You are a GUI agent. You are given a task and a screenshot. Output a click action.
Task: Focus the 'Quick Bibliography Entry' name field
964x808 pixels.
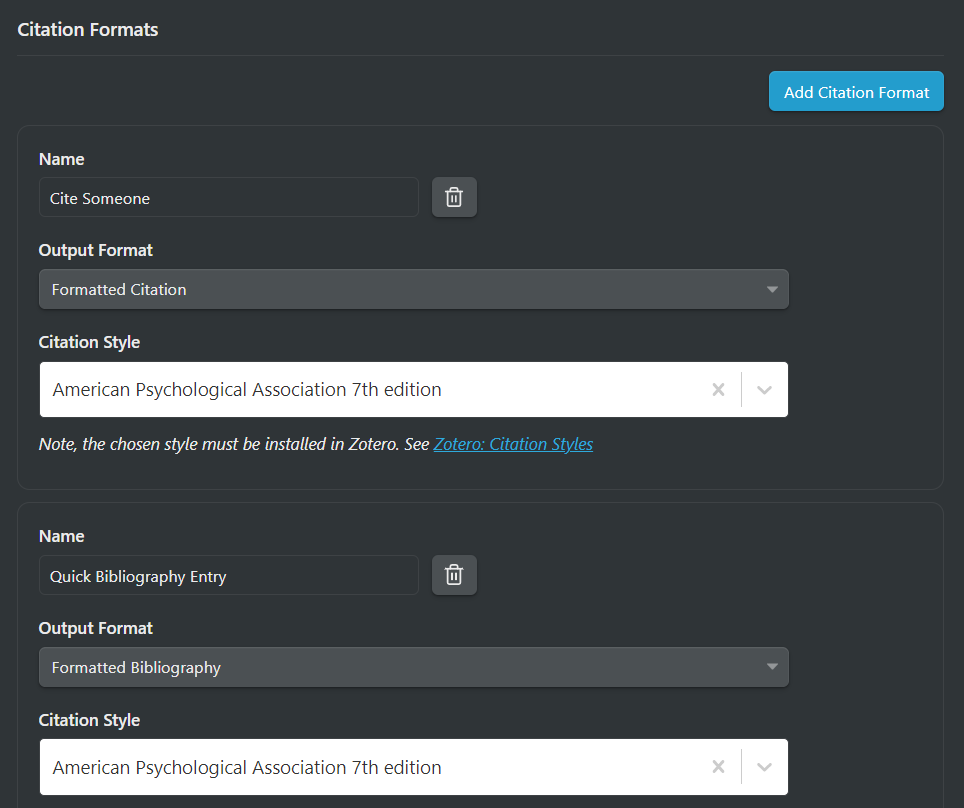pyautogui.click(x=228, y=576)
